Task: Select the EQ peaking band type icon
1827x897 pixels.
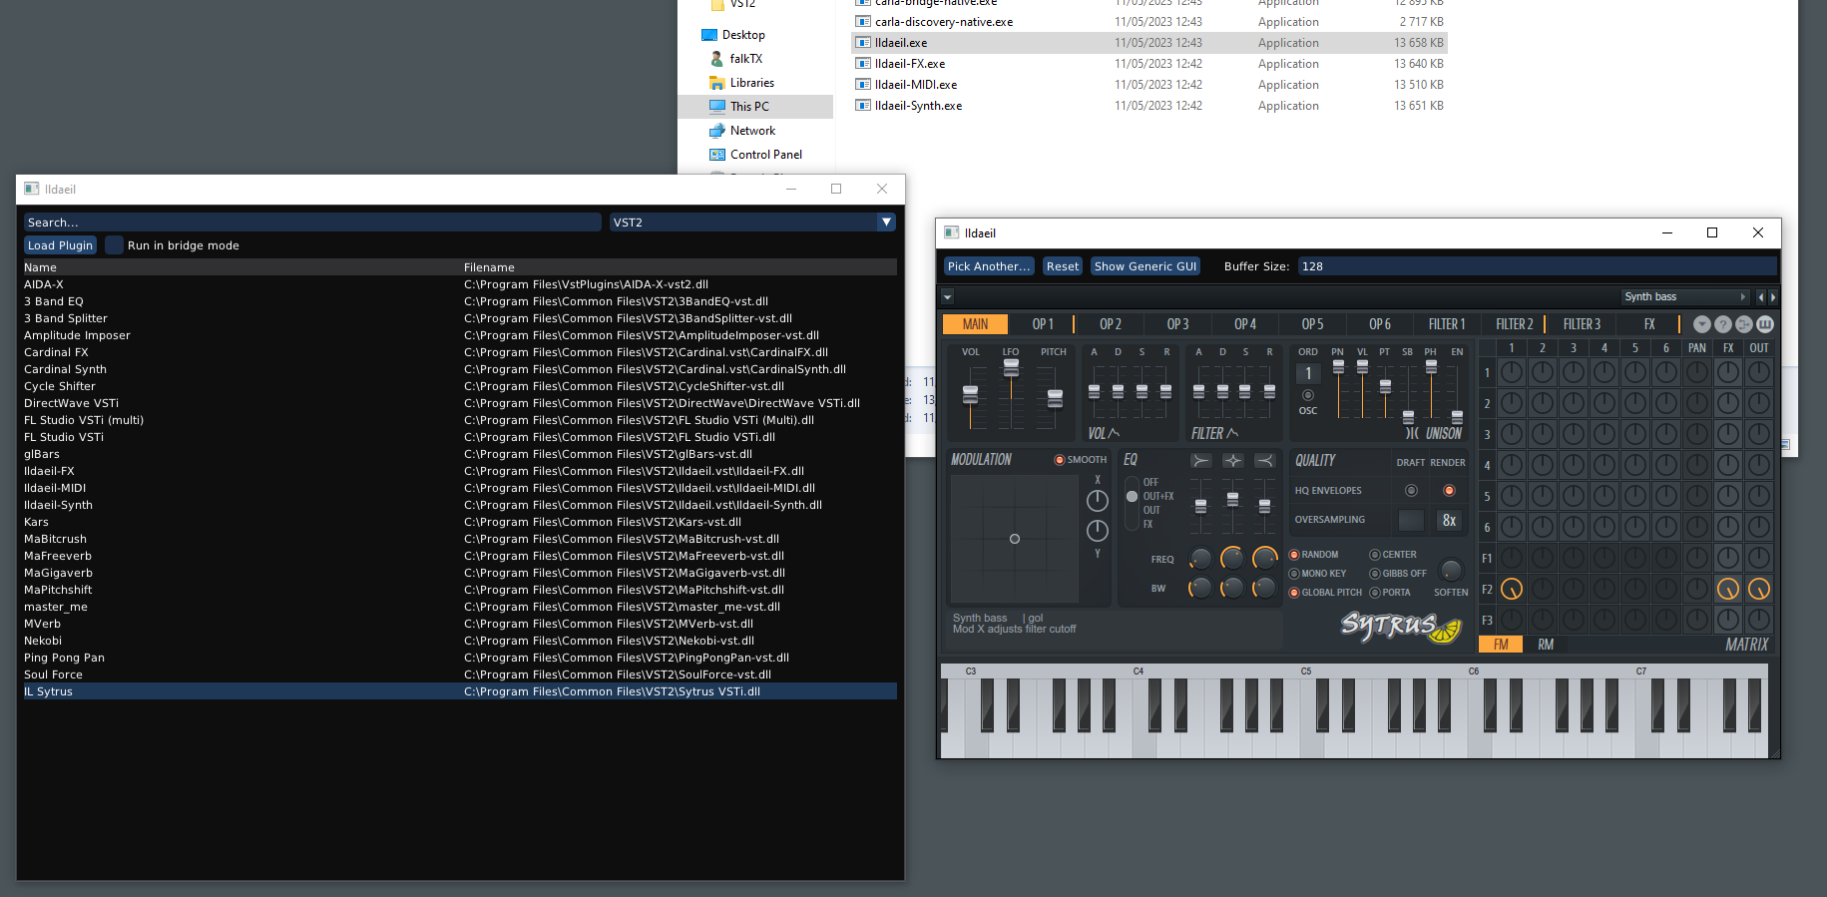Action: coord(1233,460)
